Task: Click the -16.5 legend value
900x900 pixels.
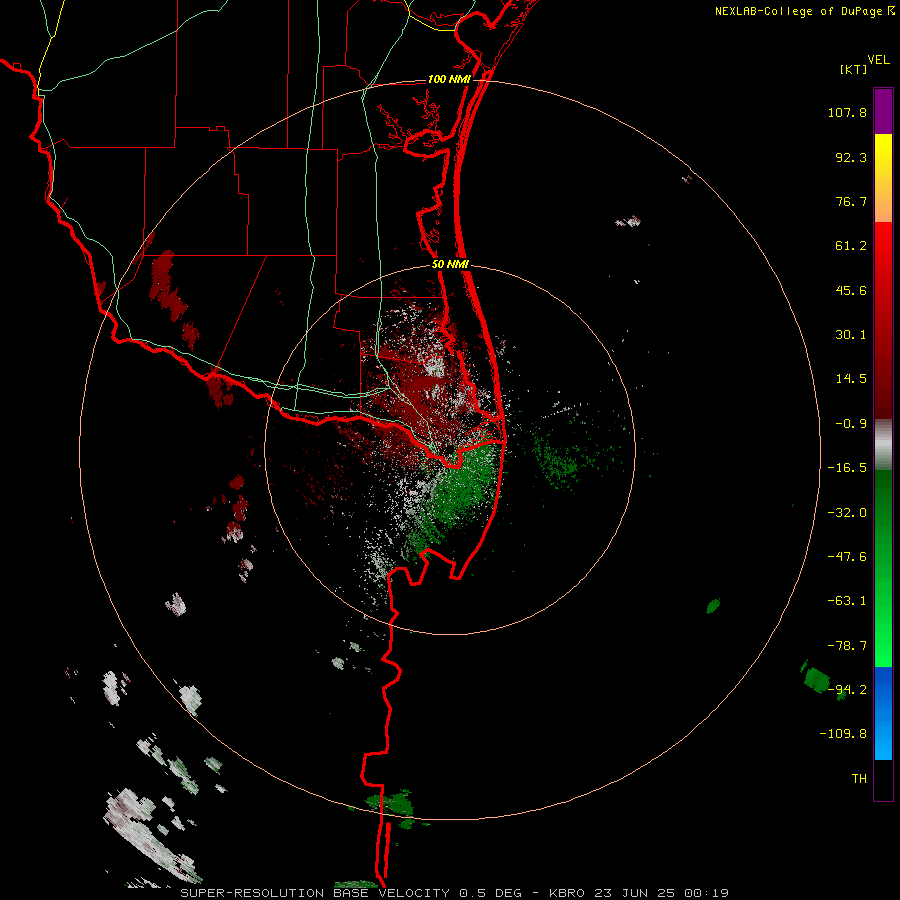Action: [x=847, y=468]
